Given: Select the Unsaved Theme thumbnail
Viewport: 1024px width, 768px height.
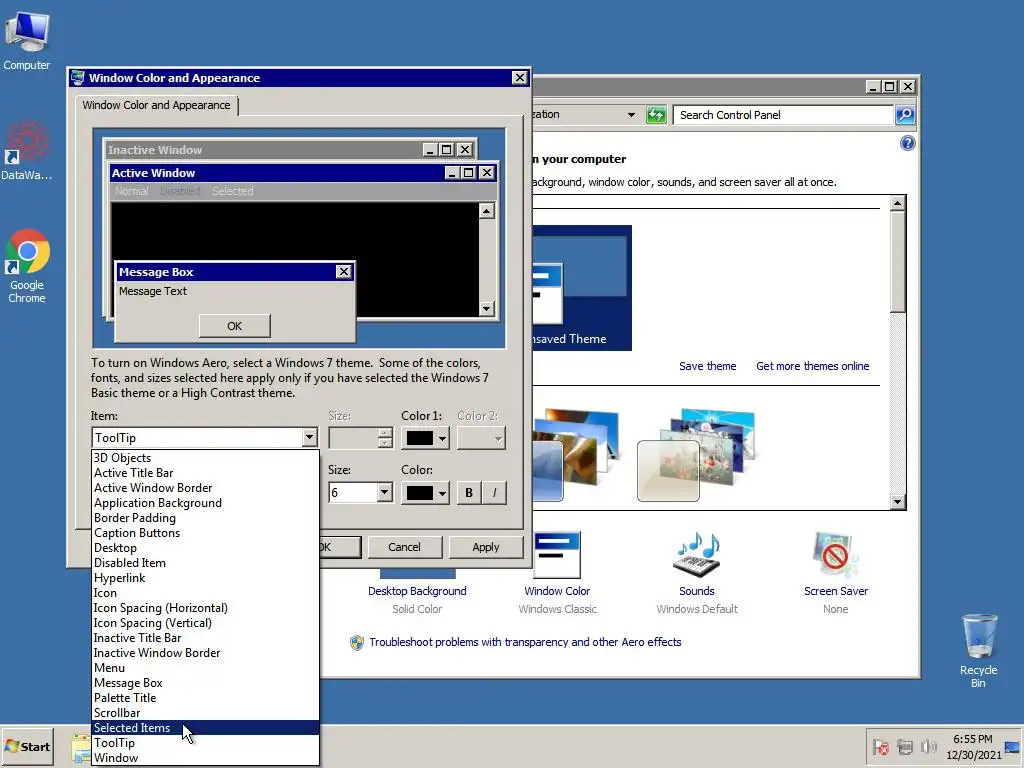Looking at the screenshot, I should tap(581, 288).
